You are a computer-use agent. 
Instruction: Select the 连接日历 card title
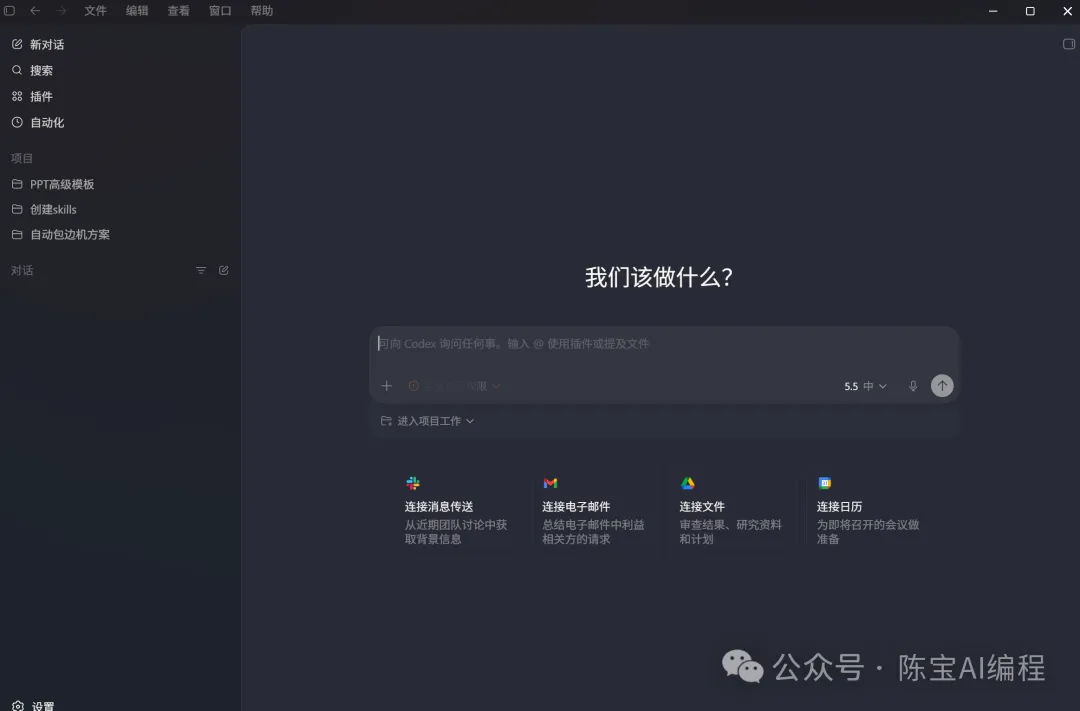point(839,506)
